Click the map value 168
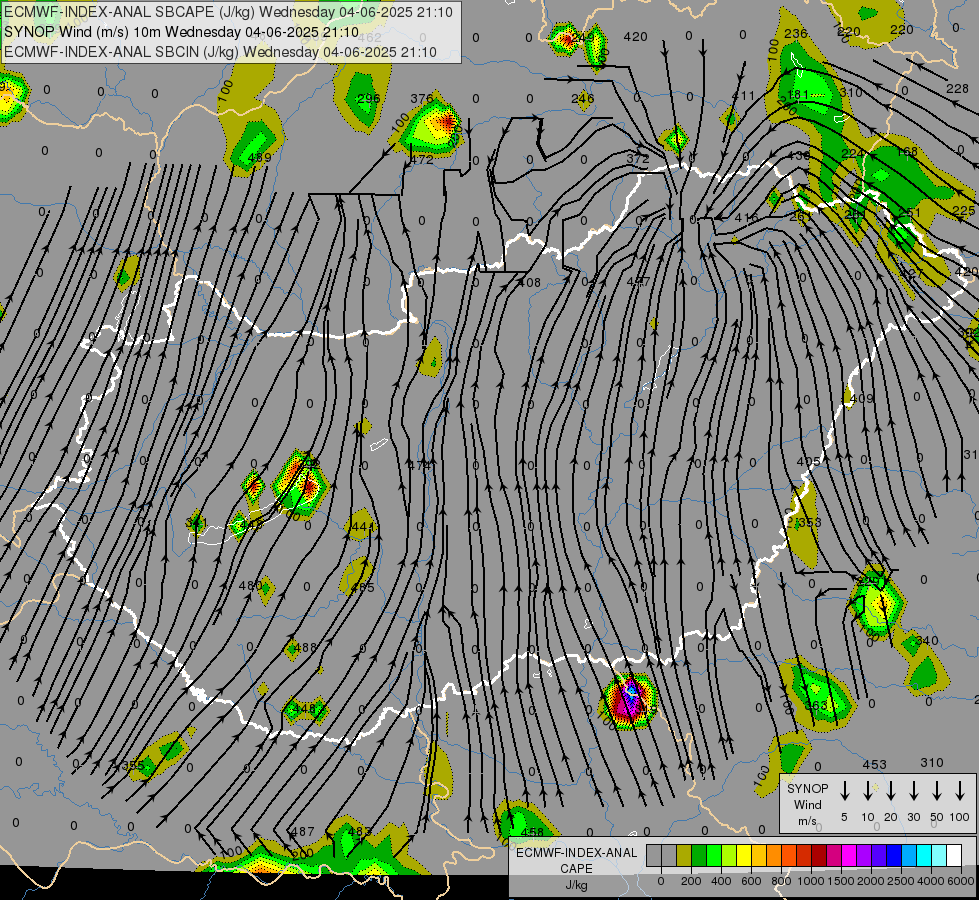The image size is (979, 900). [x=907, y=152]
